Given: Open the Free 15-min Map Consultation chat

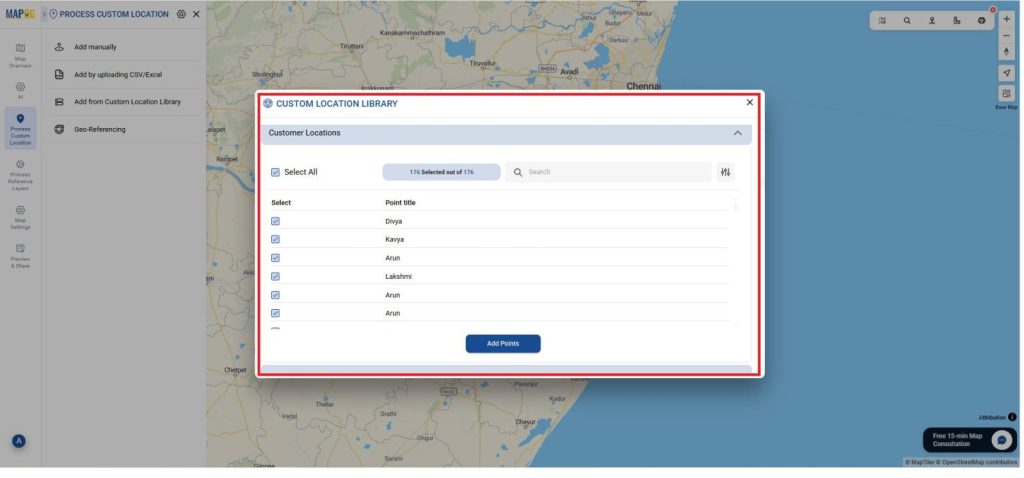Looking at the screenshot, I should pyautogui.click(x=970, y=440).
